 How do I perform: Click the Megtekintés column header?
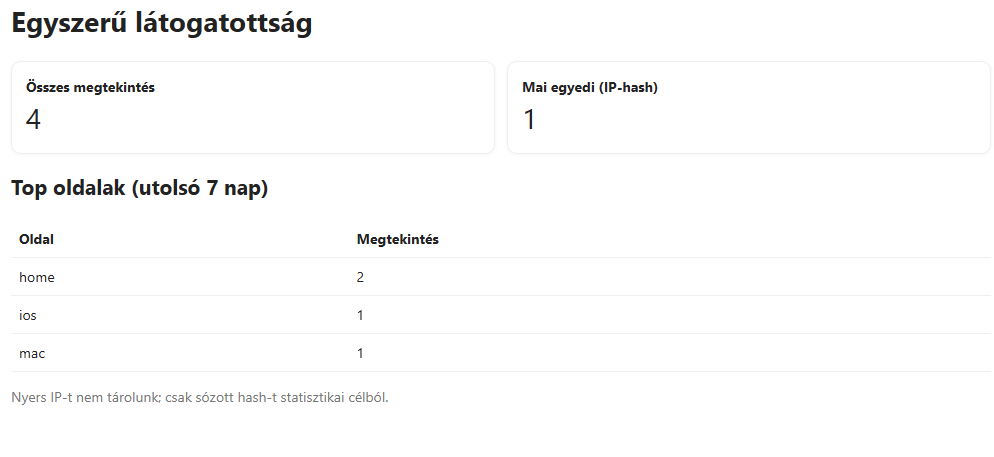coord(398,239)
